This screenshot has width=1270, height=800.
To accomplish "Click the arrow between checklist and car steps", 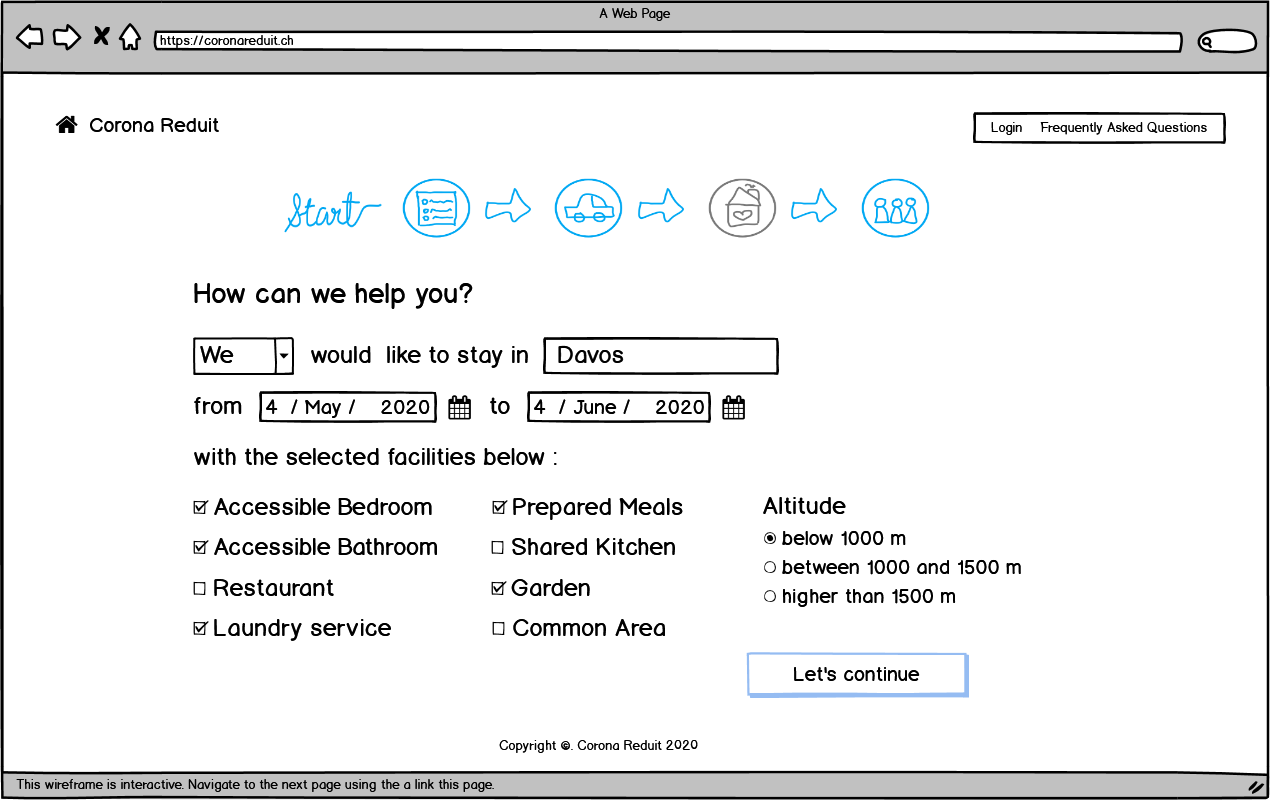I will pos(509,207).
